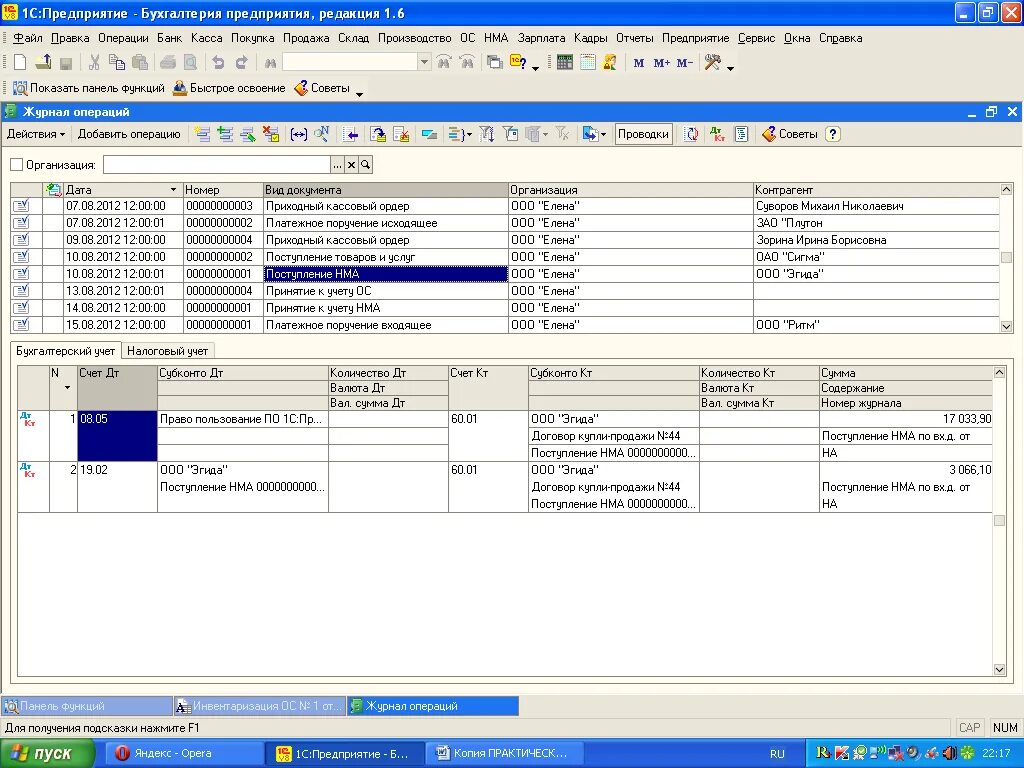Click the mark for deletion icon in journal toolbar
1024x768 pixels.
(x=271, y=135)
